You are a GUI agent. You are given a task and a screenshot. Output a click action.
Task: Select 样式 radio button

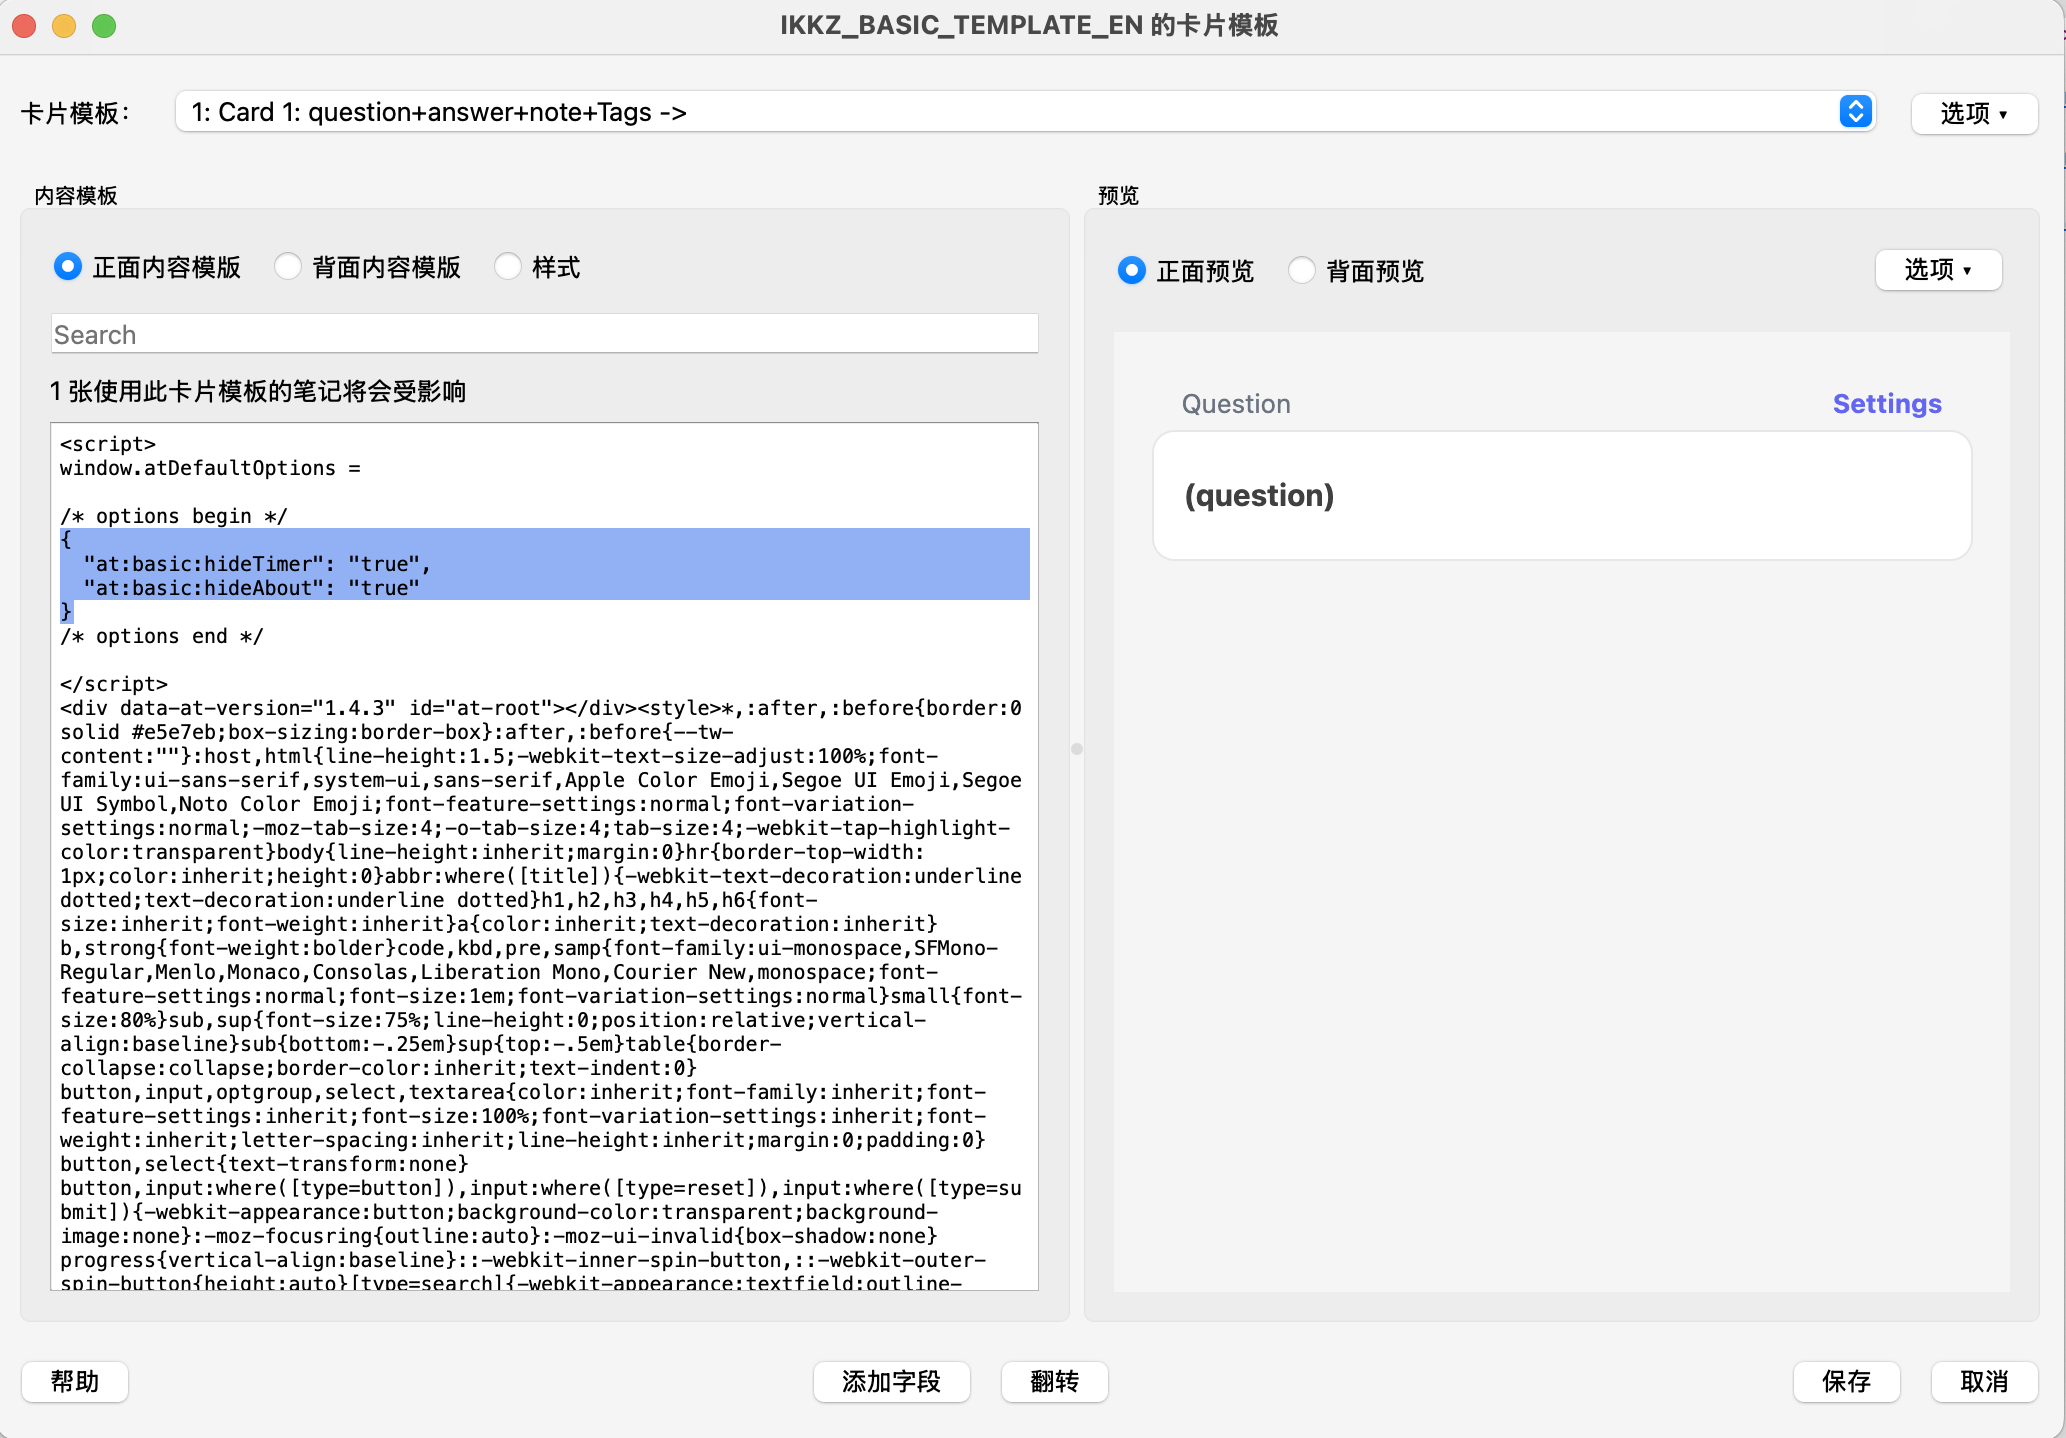[x=508, y=267]
